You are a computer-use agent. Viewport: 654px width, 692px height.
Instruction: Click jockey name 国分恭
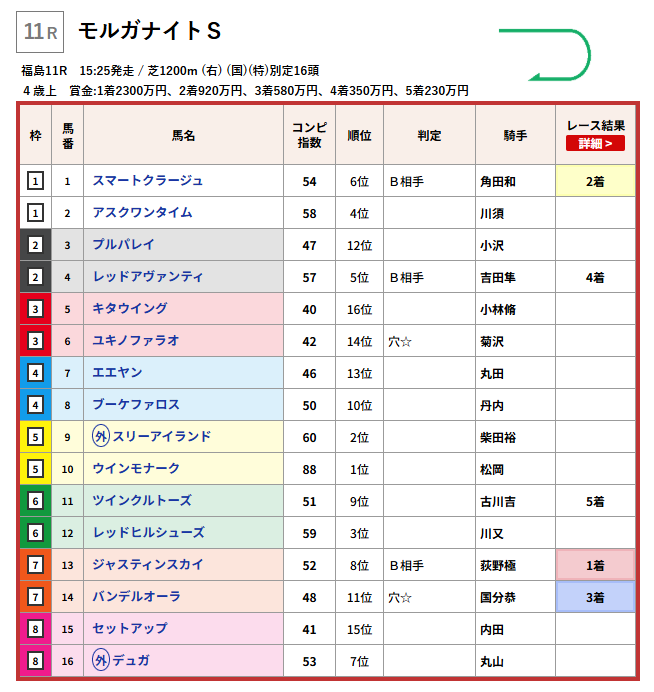click(498, 598)
